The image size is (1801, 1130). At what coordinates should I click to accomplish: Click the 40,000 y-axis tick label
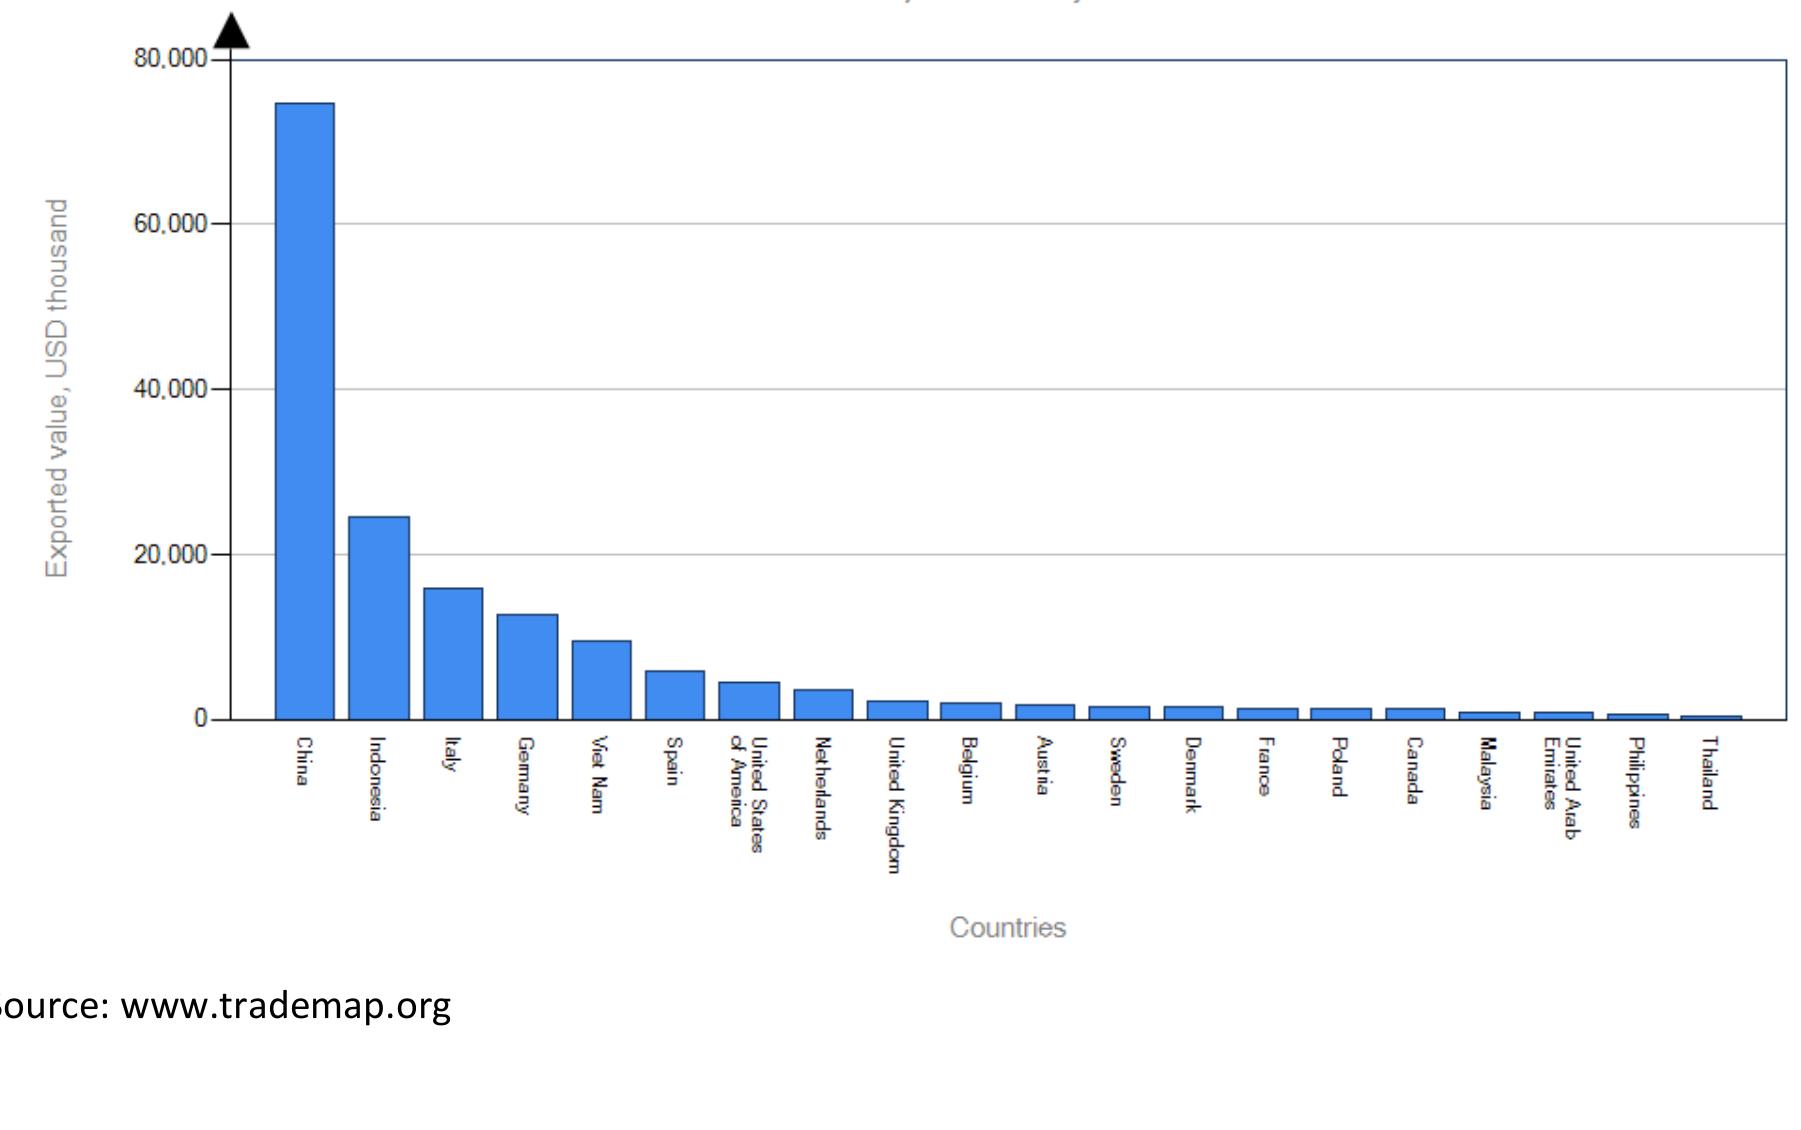[x=170, y=389]
